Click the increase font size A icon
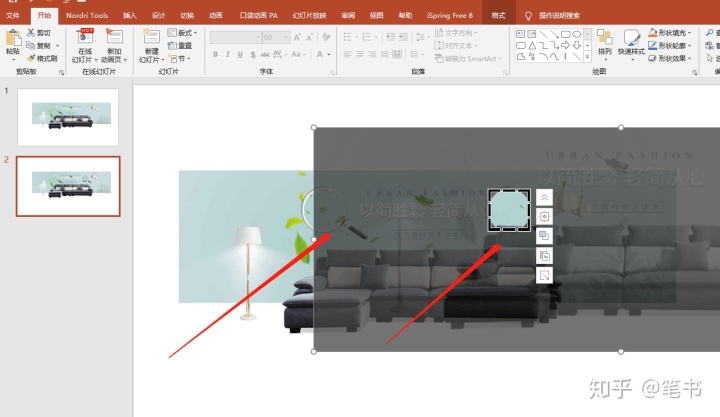 (x=297, y=37)
